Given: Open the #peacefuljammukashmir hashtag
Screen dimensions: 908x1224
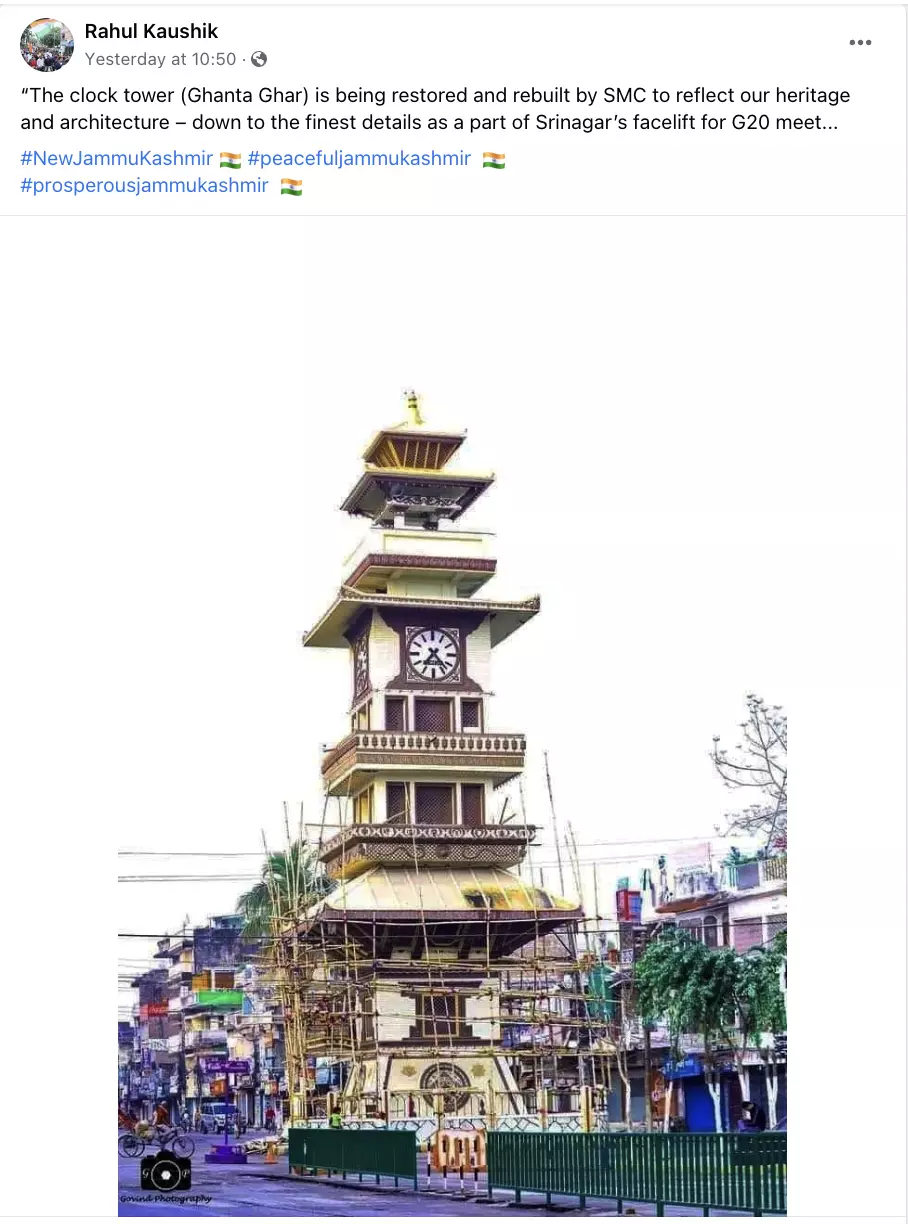Looking at the screenshot, I should (359, 159).
